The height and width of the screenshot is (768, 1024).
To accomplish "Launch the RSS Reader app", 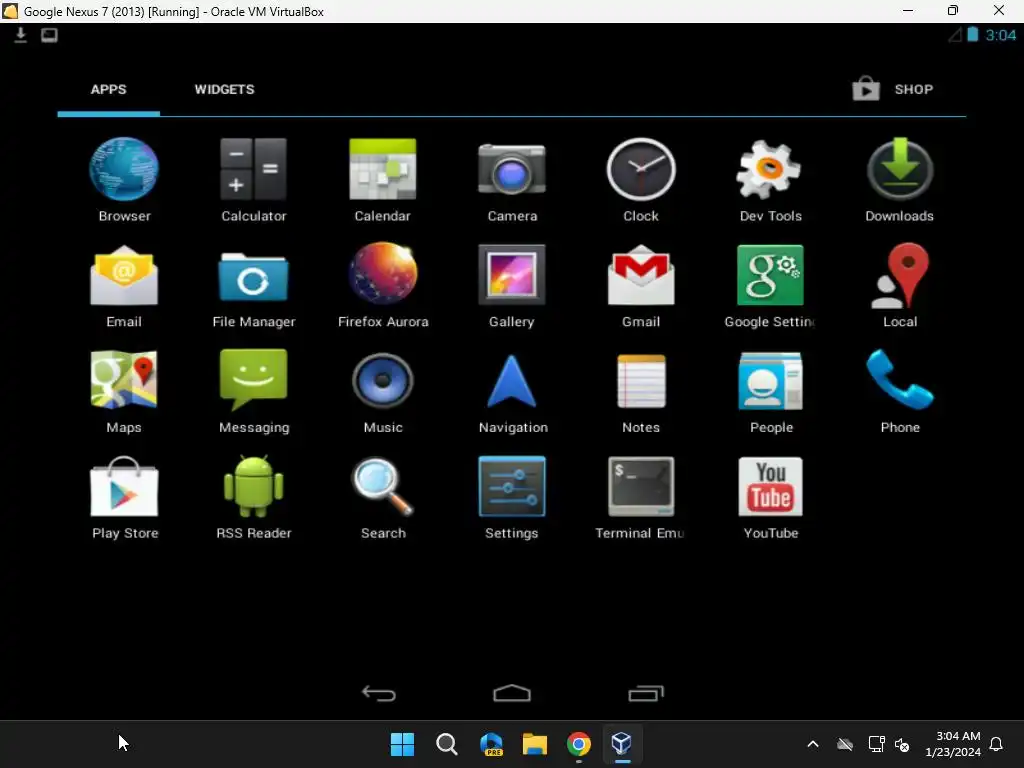I will click(x=253, y=498).
